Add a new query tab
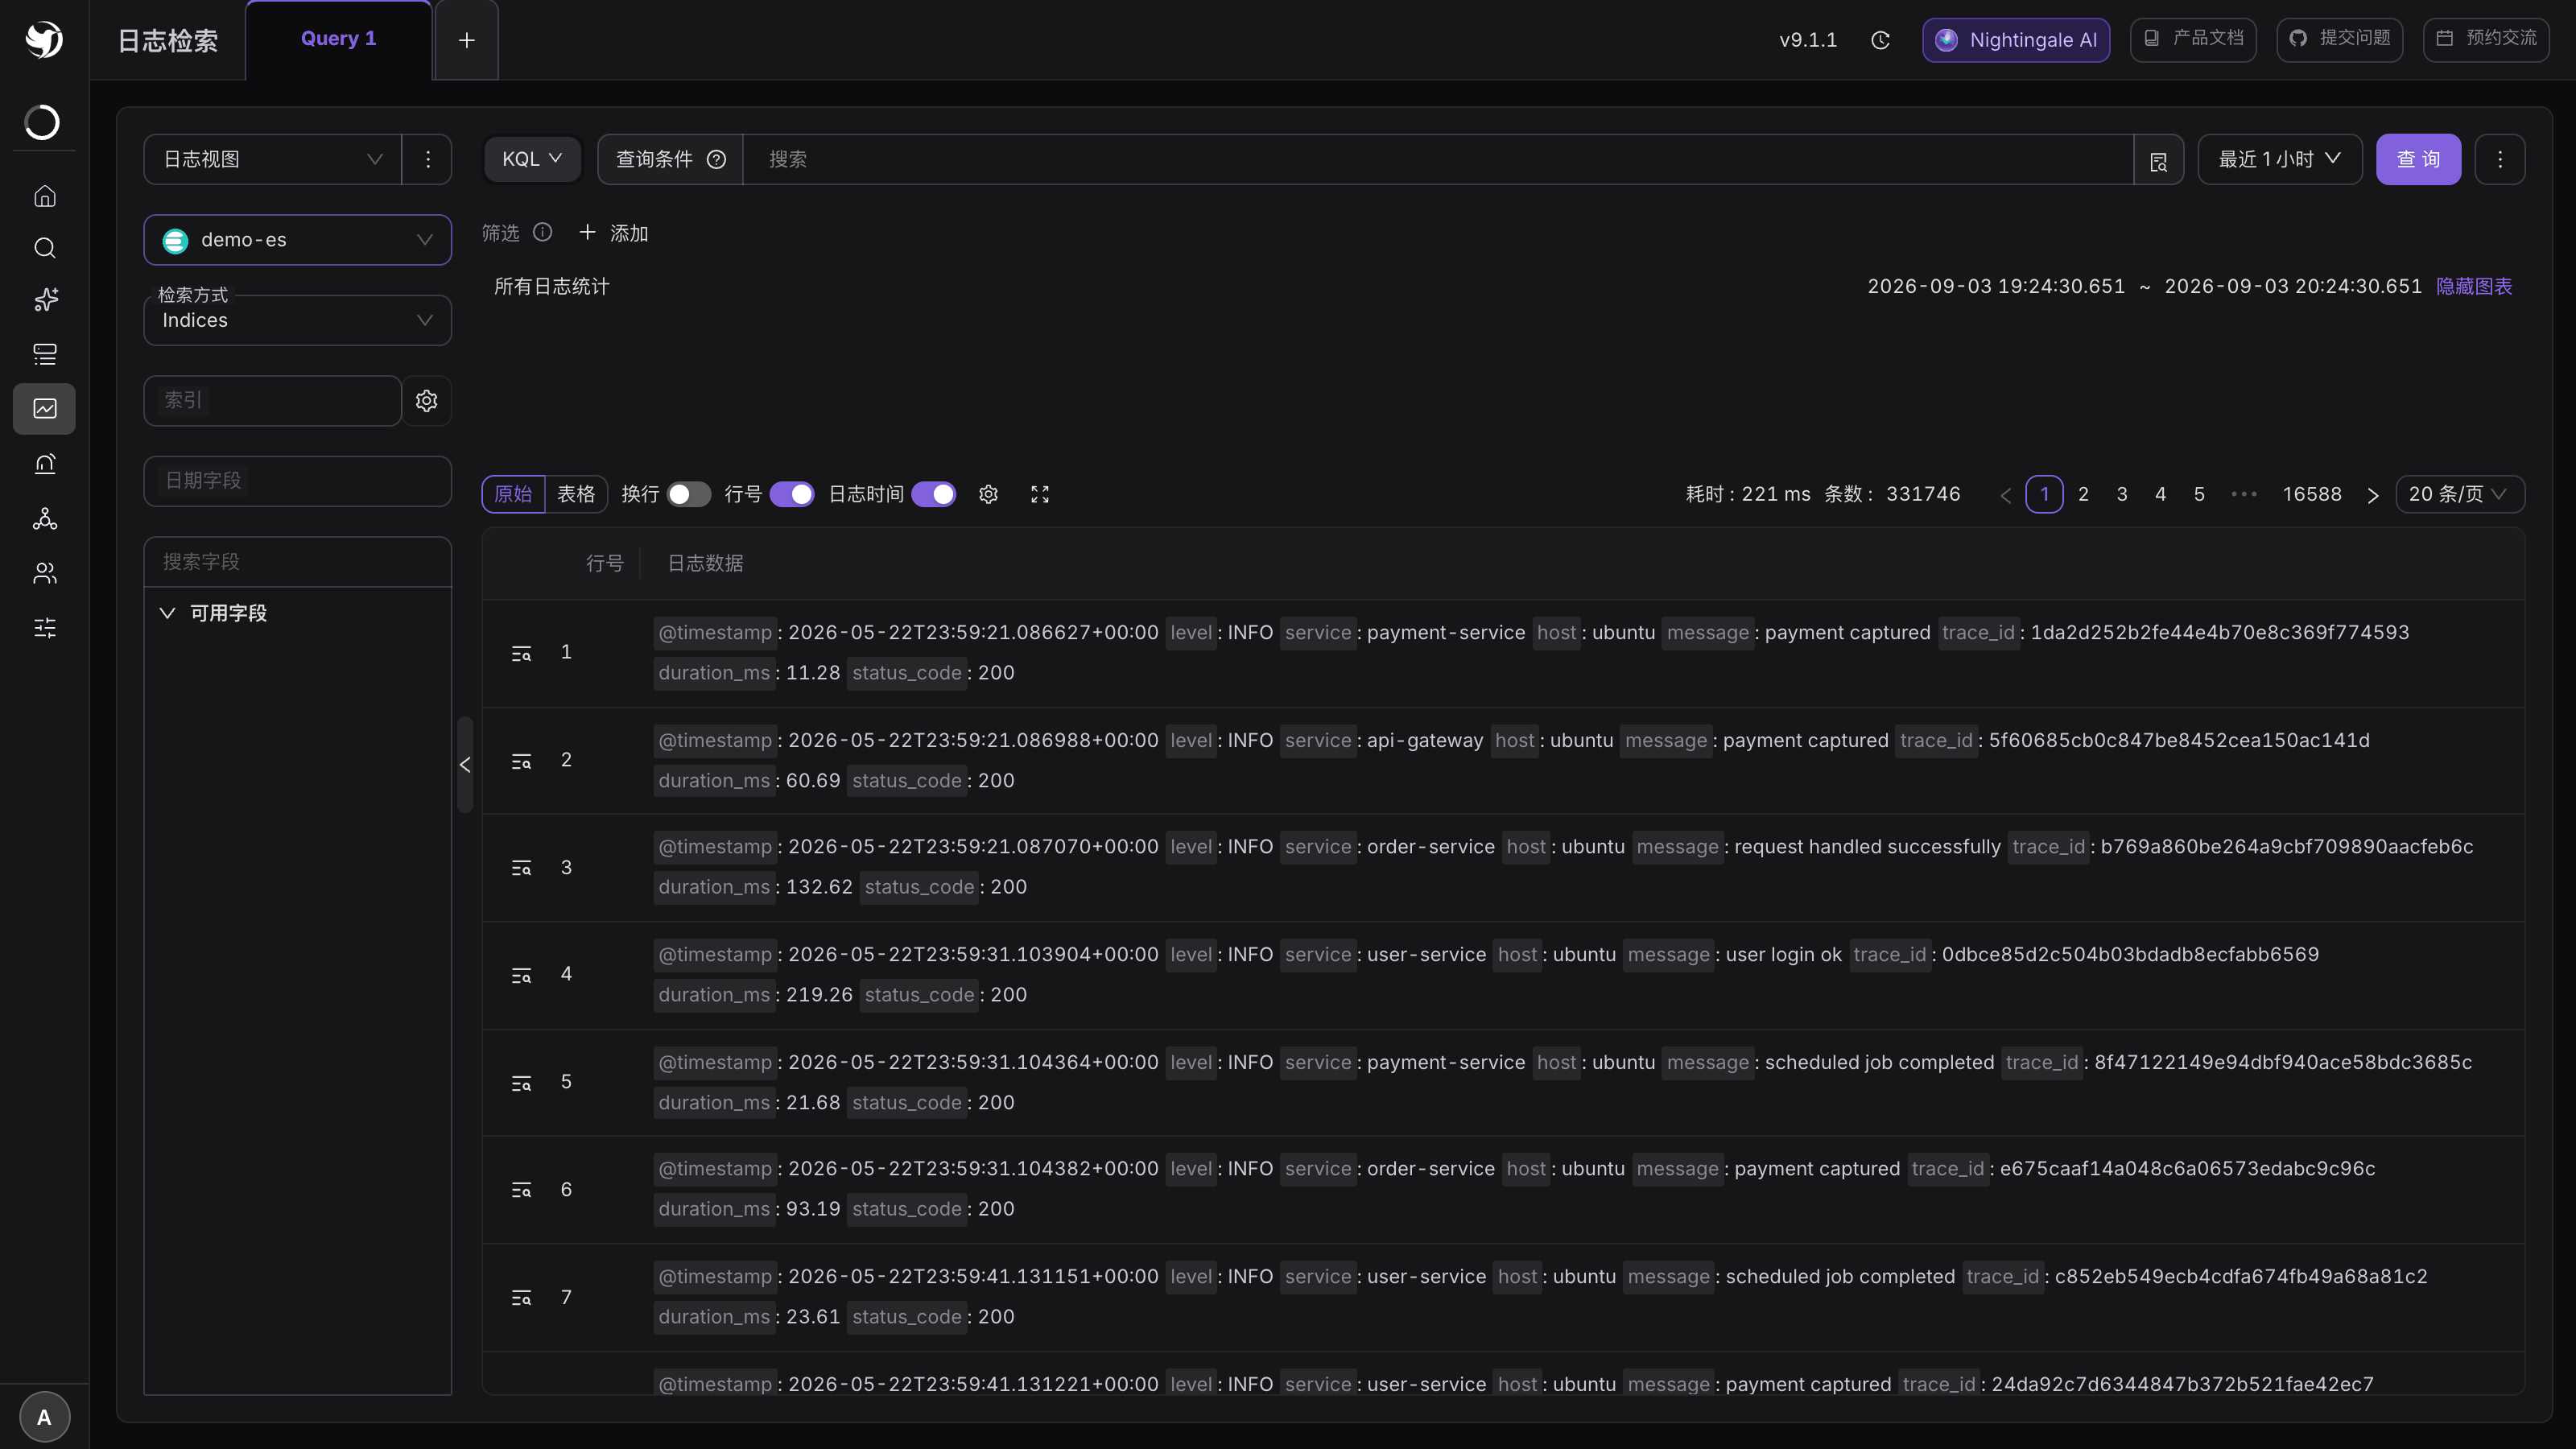2576x1449 pixels. click(466, 40)
